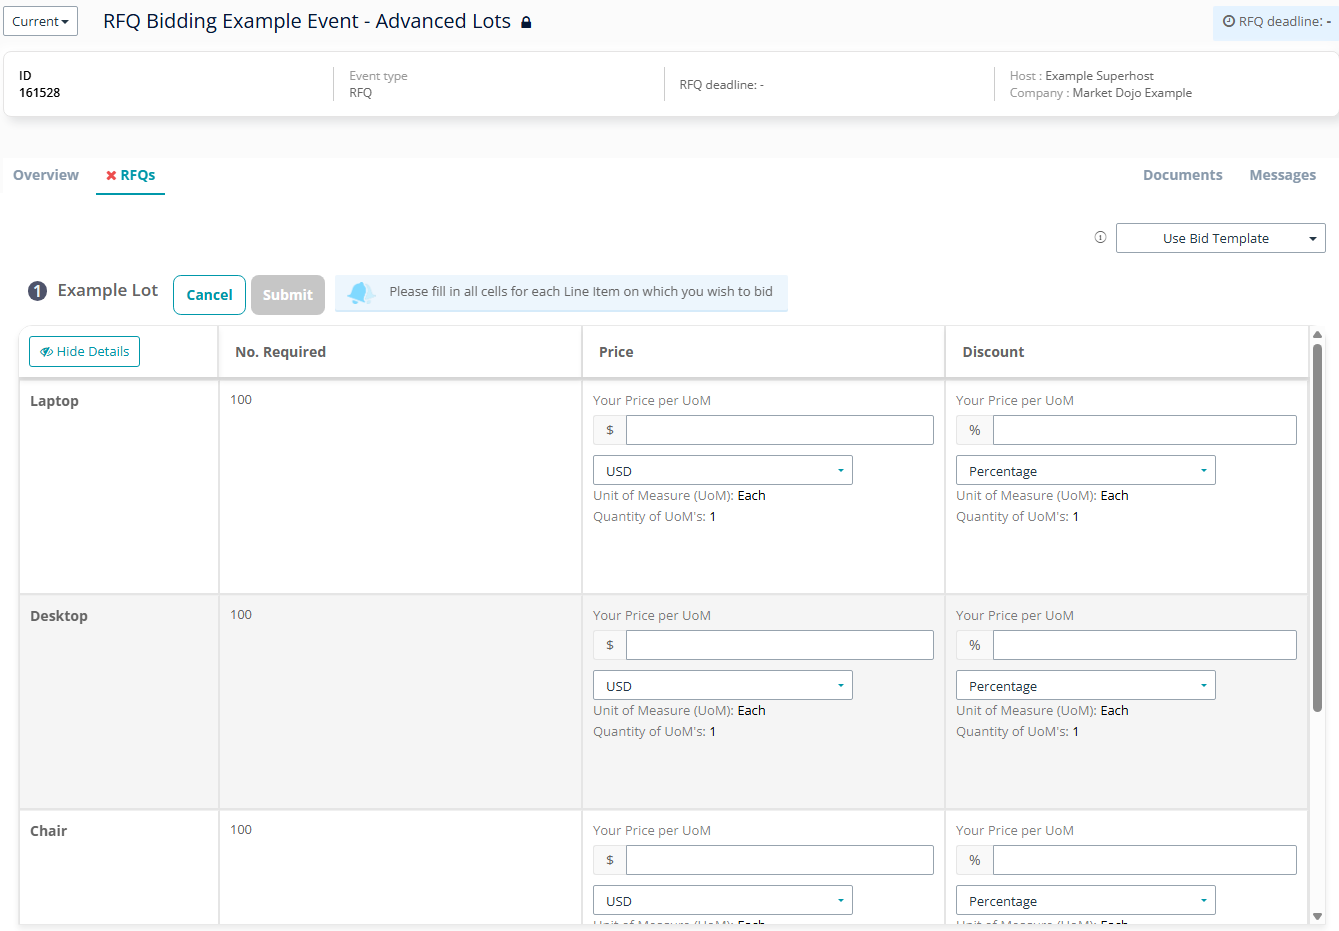Click the Cancel button
The height and width of the screenshot is (931, 1339).
coord(209,295)
